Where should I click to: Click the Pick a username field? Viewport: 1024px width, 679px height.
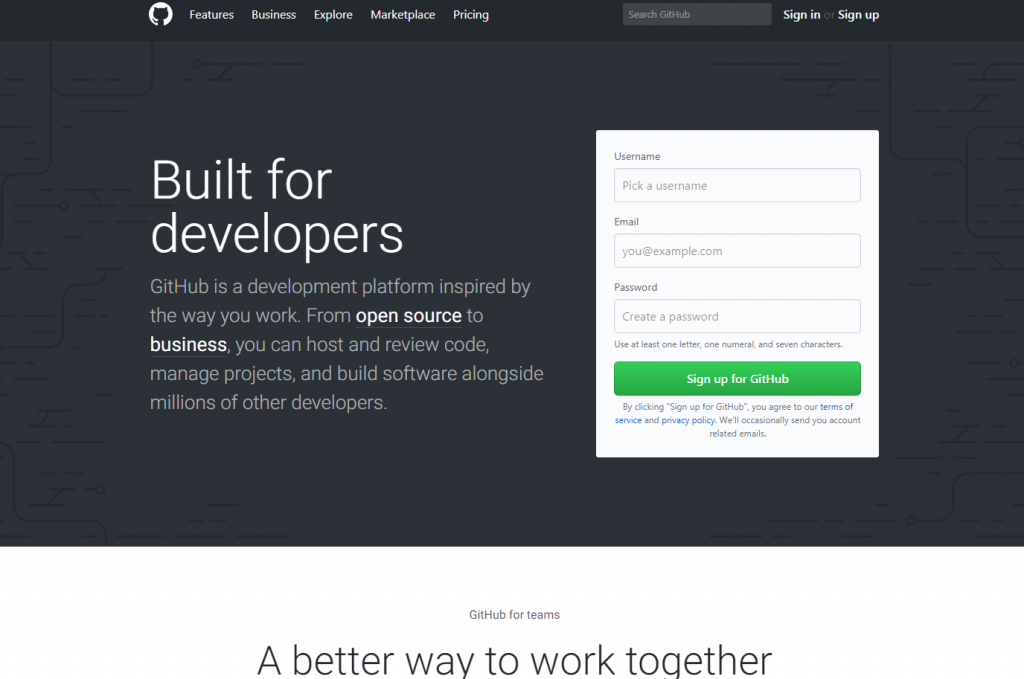737,185
